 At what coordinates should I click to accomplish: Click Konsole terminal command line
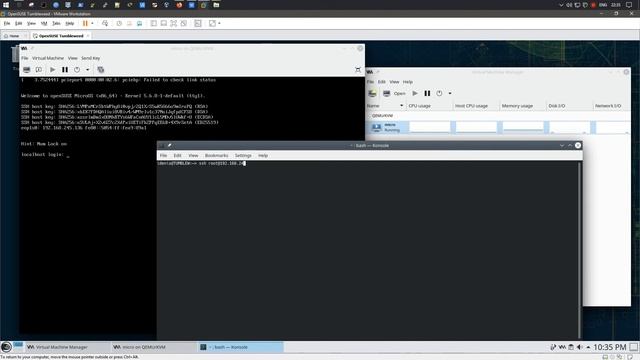(201, 163)
